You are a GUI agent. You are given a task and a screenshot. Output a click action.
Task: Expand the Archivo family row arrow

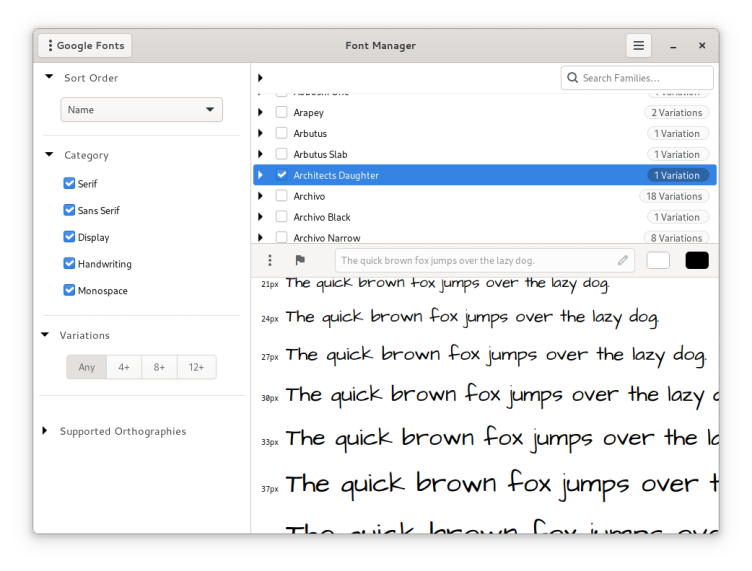tap(261, 196)
